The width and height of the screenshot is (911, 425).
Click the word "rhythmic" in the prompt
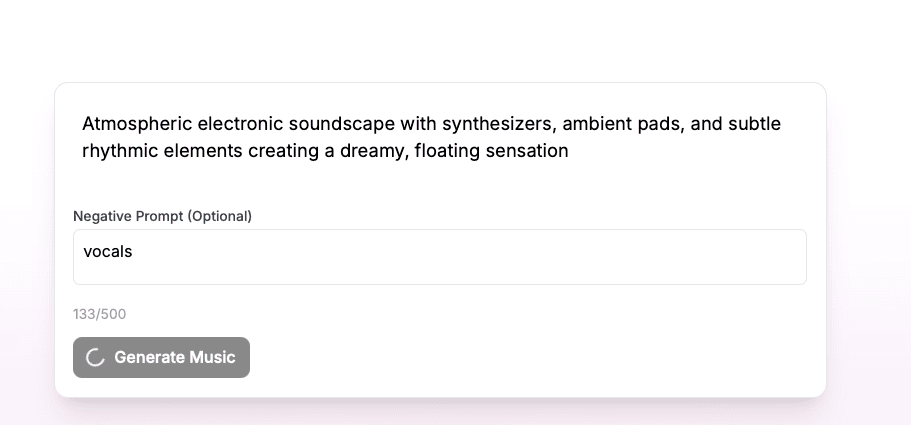pos(117,151)
